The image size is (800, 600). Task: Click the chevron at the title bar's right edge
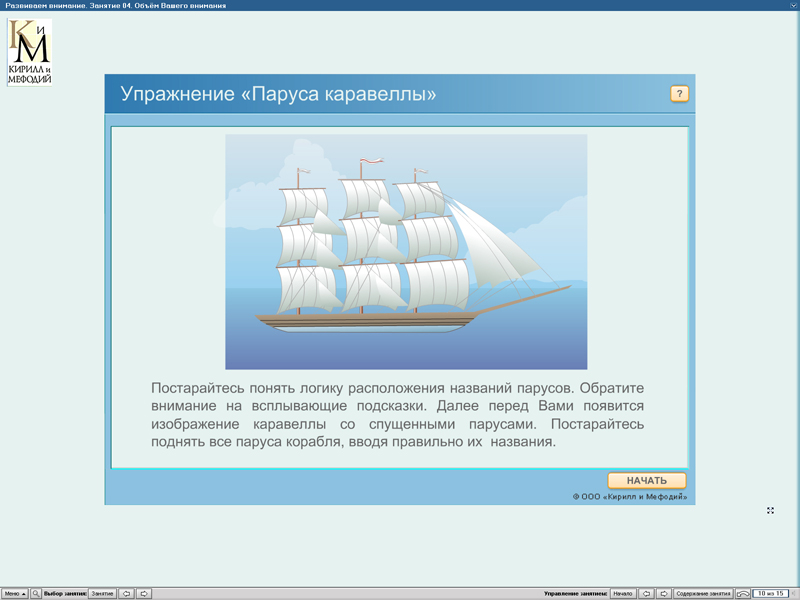pyautogui.click(x=792, y=4)
